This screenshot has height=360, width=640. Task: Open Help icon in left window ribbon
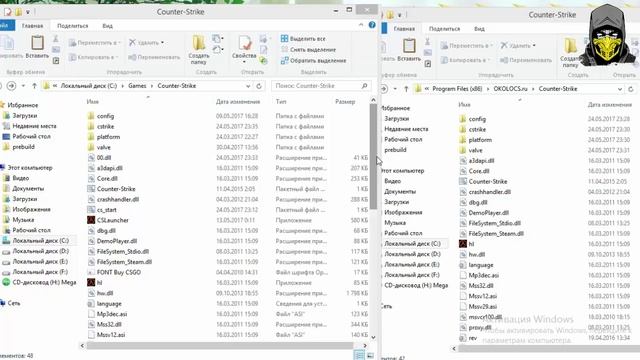click(372, 25)
